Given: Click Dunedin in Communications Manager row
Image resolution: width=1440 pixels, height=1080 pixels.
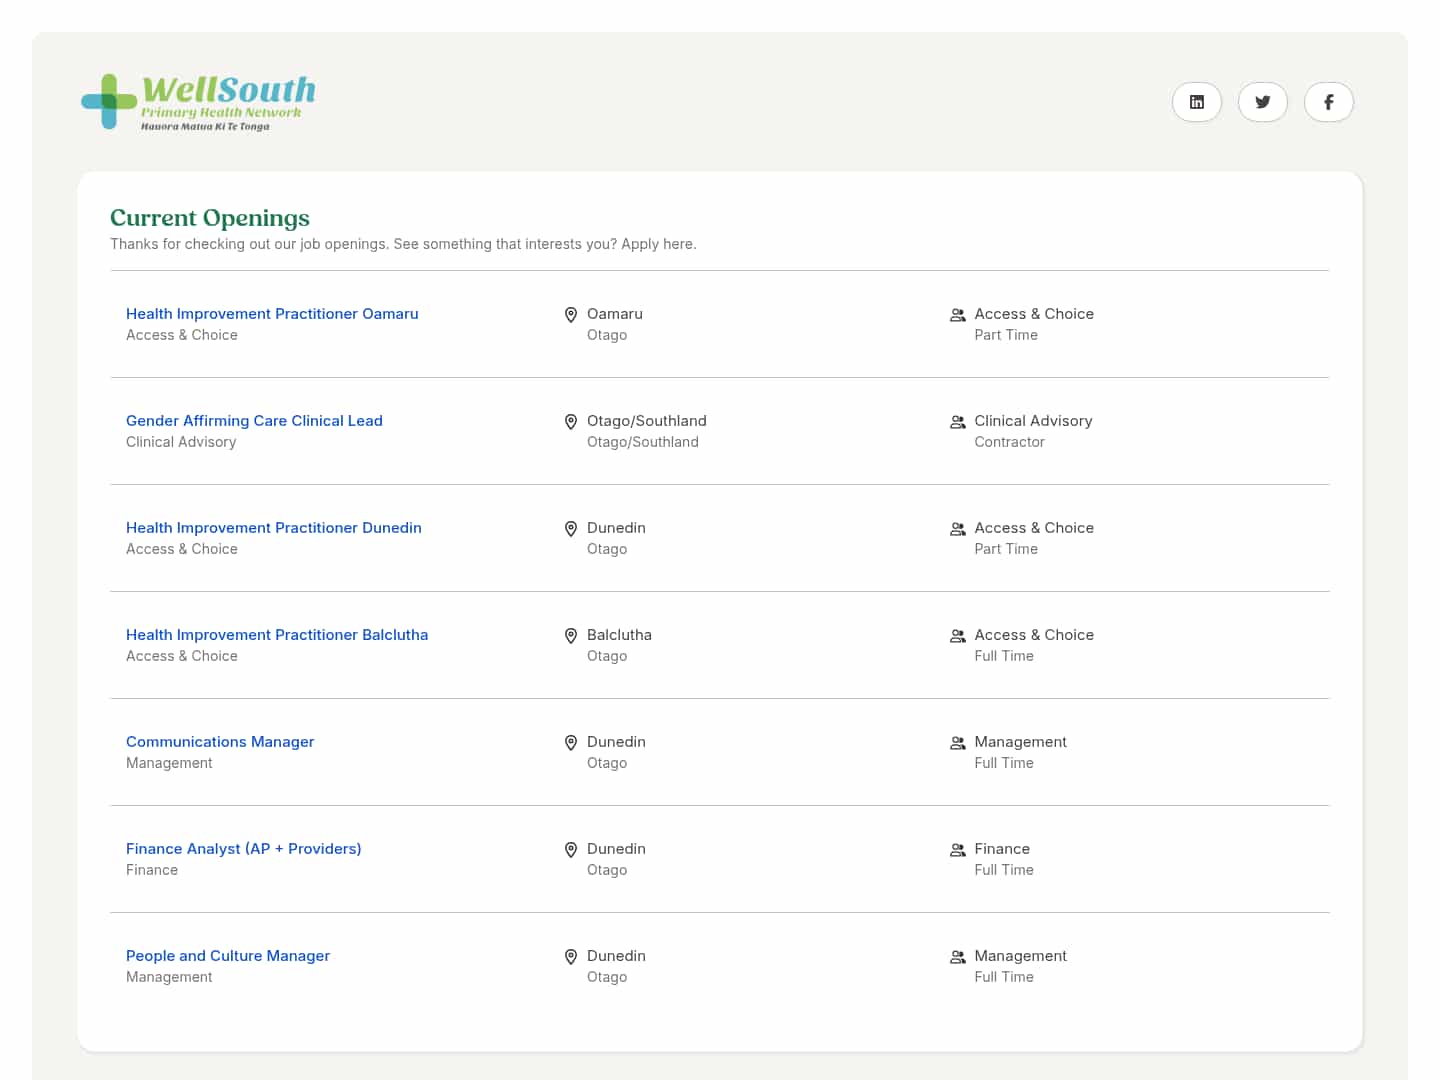Looking at the screenshot, I should (x=616, y=742).
